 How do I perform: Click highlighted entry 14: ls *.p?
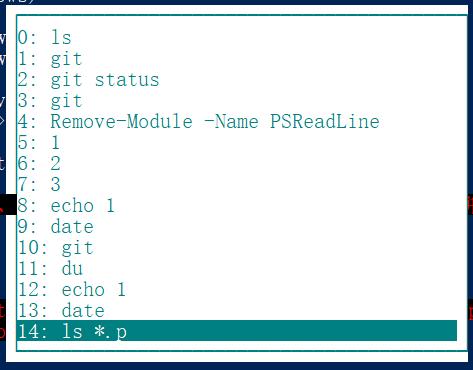237,331
